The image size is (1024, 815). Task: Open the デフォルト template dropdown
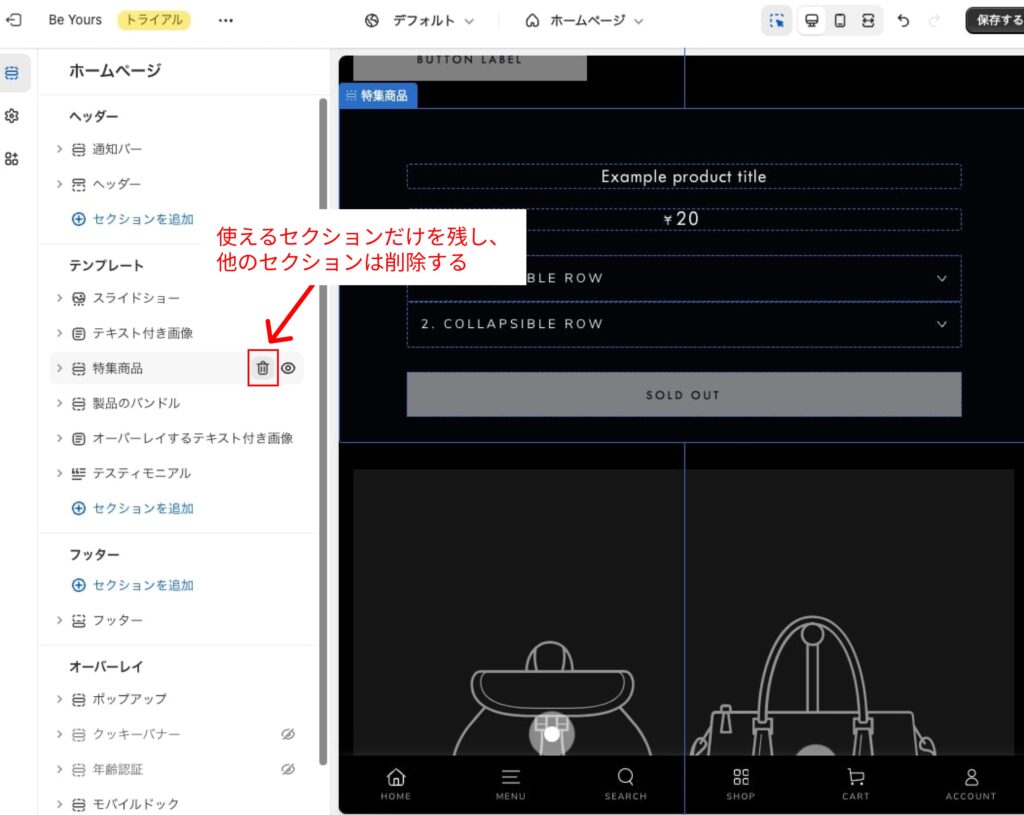click(x=420, y=20)
